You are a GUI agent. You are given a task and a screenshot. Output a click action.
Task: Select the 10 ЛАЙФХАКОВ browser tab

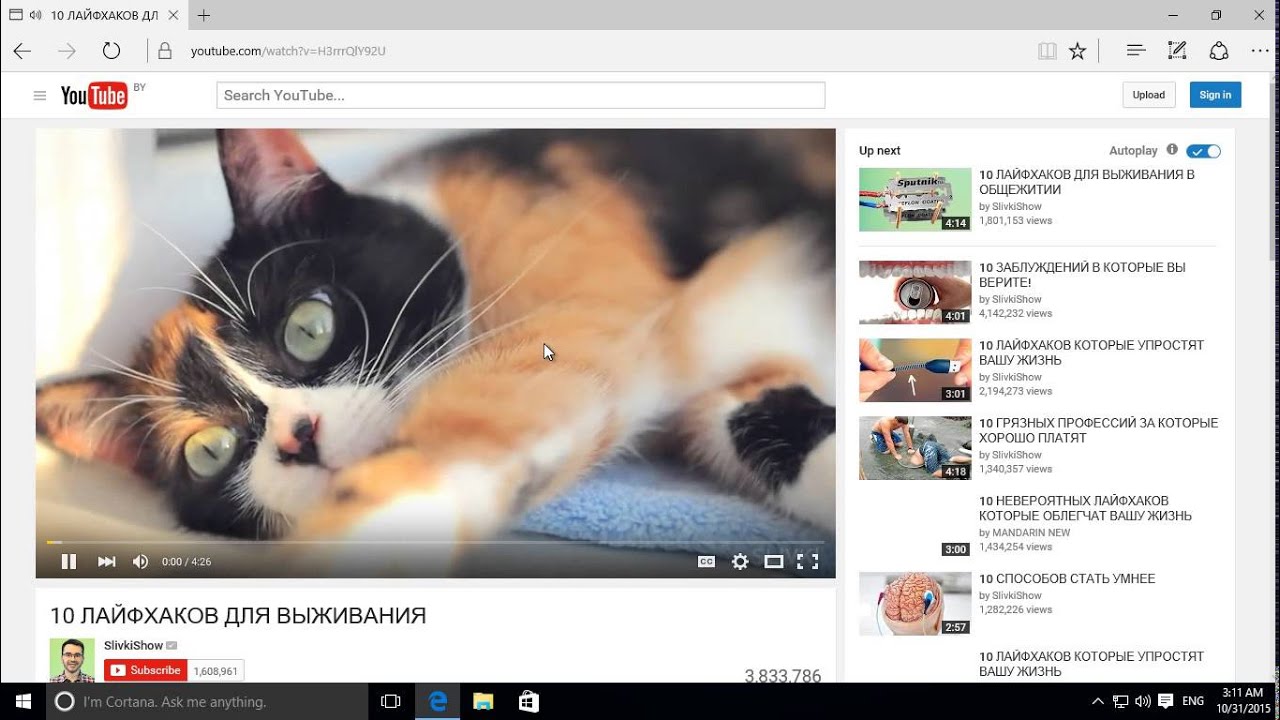[x=95, y=15]
